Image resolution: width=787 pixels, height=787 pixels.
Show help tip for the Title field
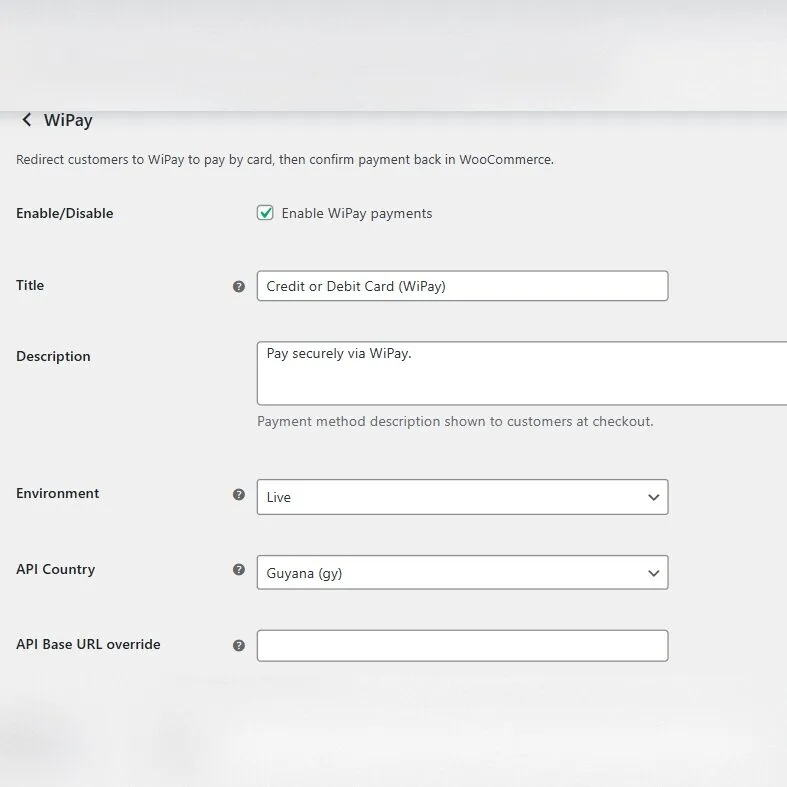(239, 286)
